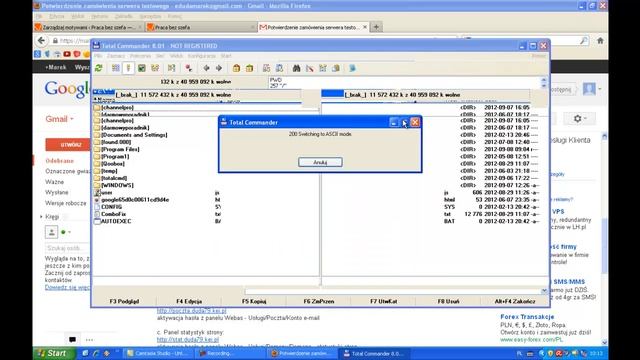Viewport: 640px width, 360px height.
Task: Select the full details view toolbar icon
Action: 128,68
